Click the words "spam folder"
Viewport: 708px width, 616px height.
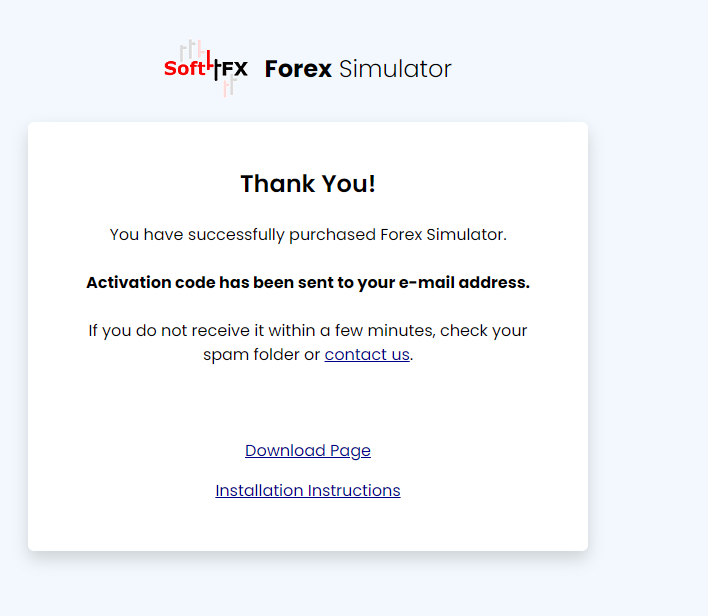coord(250,354)
